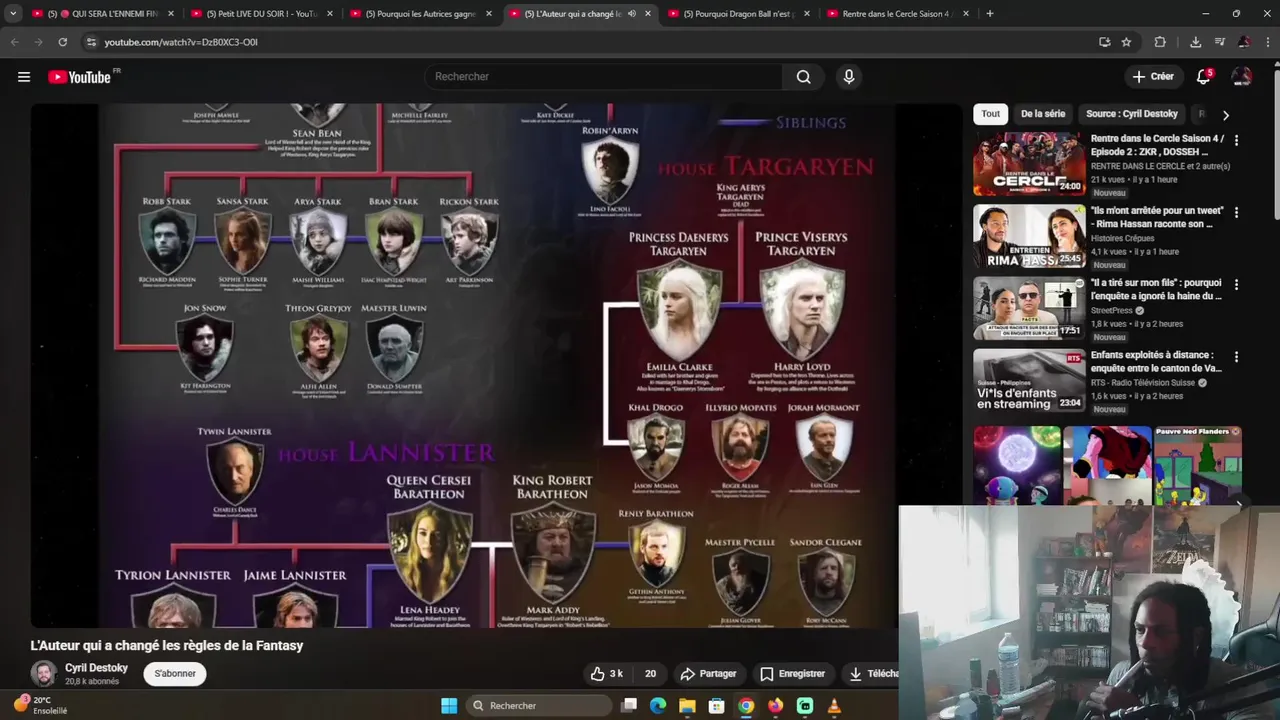Switch to 'Petit LIVE DU SOIR' tab

260,14
